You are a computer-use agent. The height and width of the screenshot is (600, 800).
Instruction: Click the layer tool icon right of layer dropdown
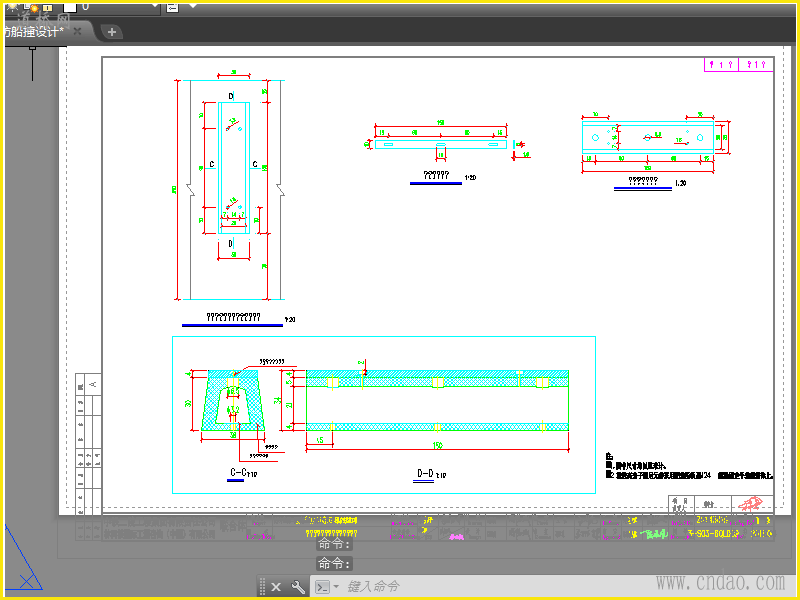[x=172, y=8]
